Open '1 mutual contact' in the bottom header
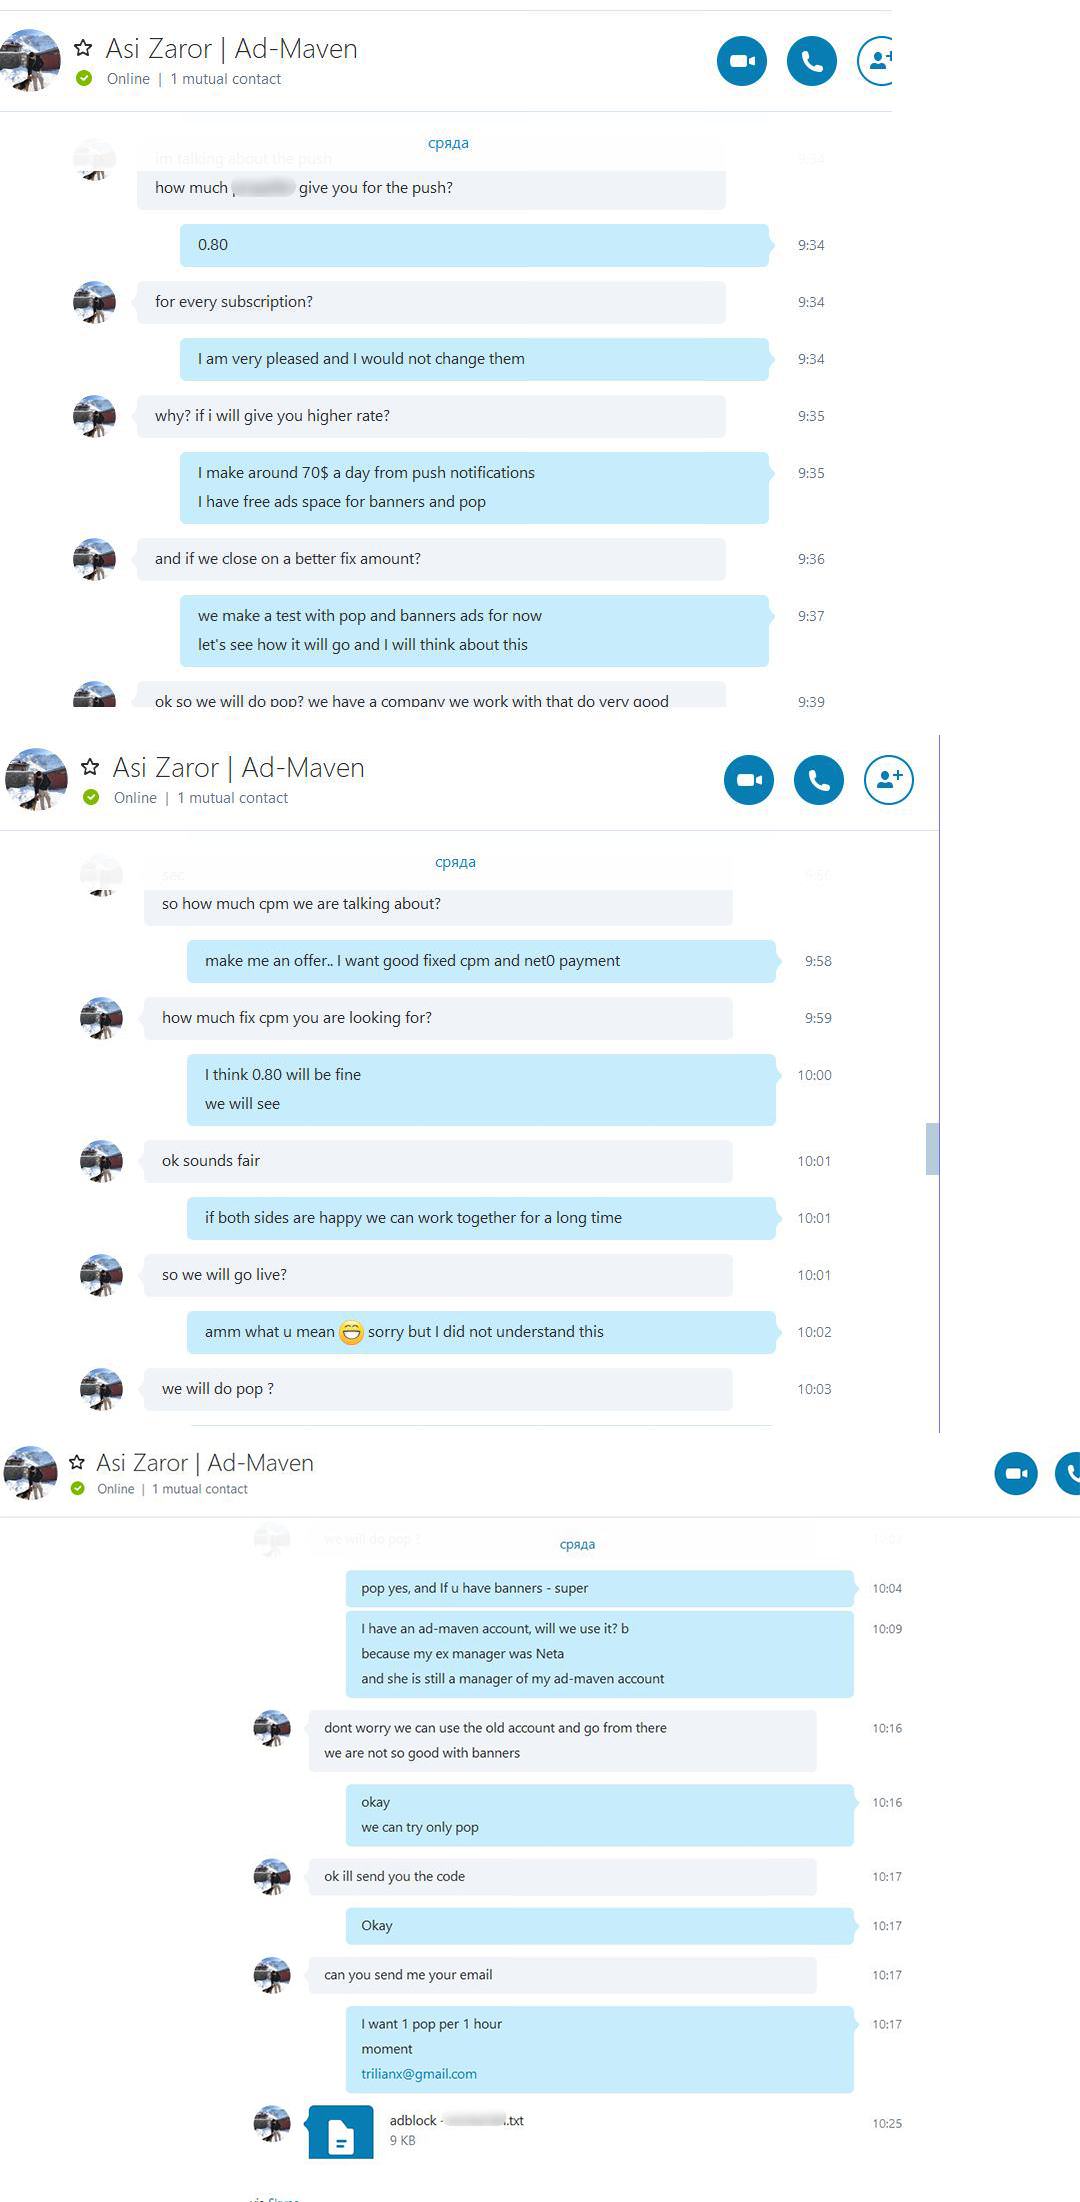The width and height of the screenshot is (1080, 2202). coord(200,1489)
